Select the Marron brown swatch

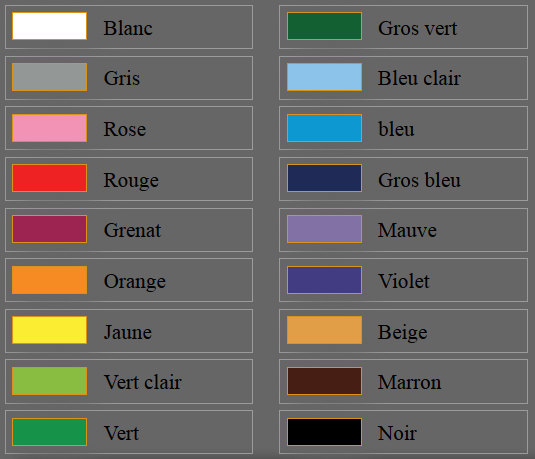pyautogui.click(x=324, y=381)
